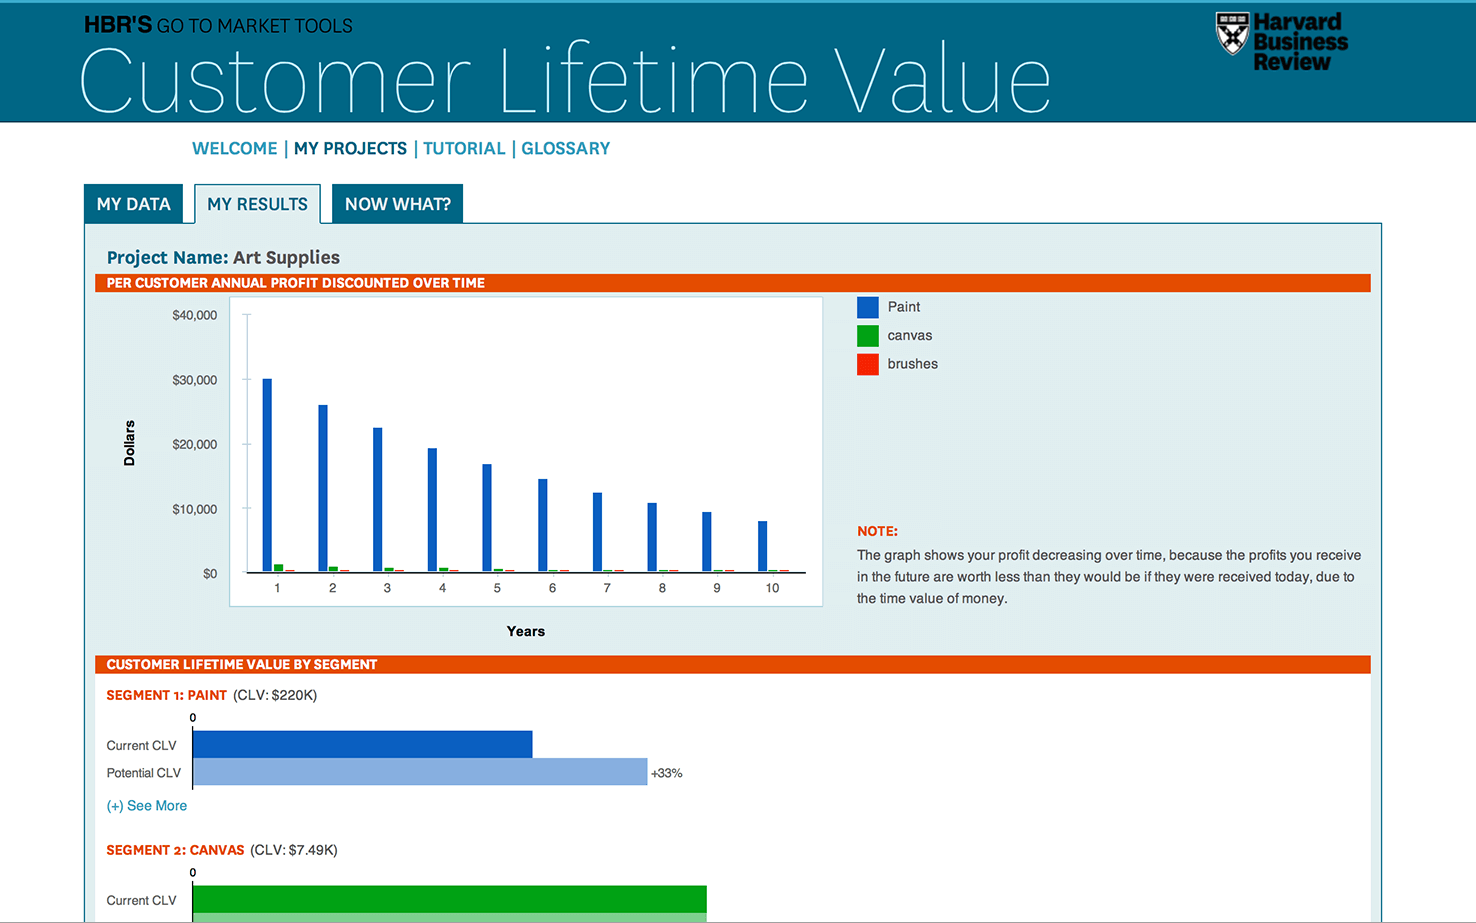1476x923 pixels.
Task: Go to My Projects page
Action: coord(350,148)
